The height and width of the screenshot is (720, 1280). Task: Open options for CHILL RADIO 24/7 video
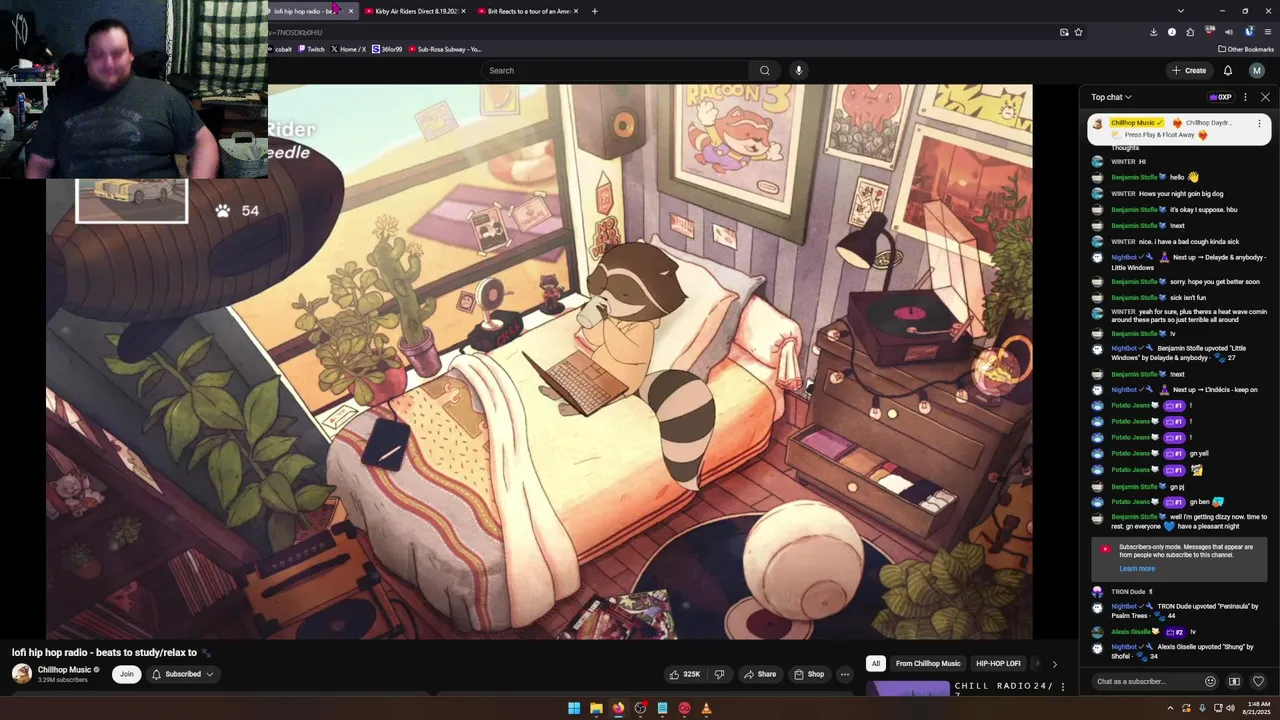coord(1063,687)
